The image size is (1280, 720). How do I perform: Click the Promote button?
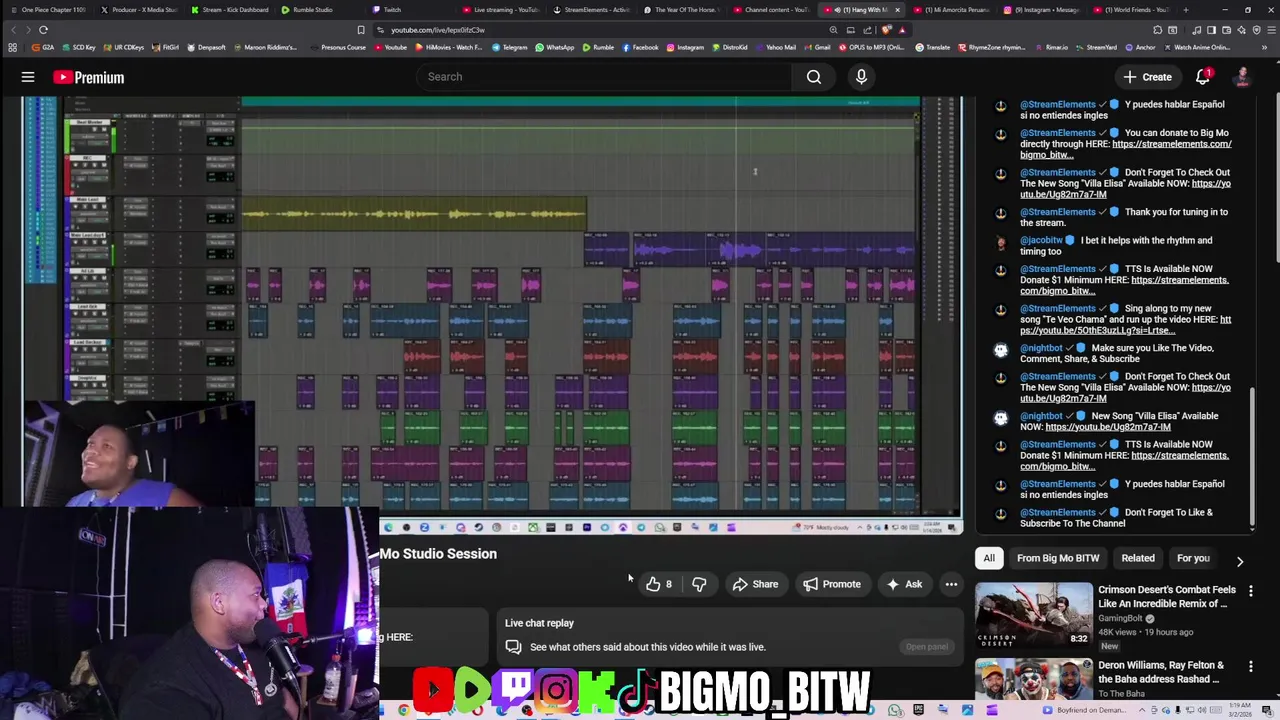832,584
